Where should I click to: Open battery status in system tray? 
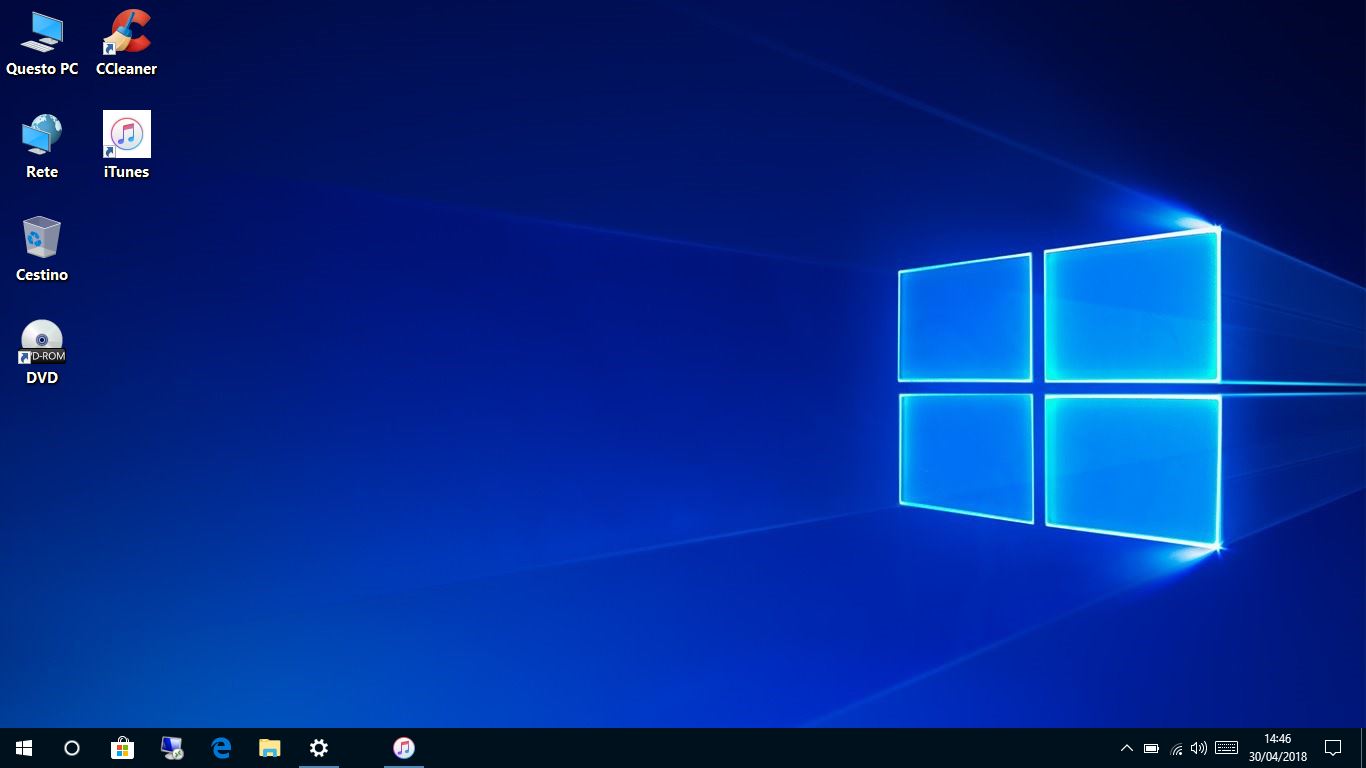[1151, 748]
